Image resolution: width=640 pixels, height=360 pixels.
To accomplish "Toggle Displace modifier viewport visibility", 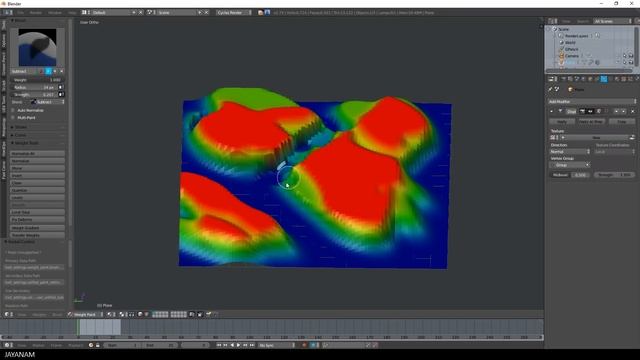I will [x=590, y=111].
